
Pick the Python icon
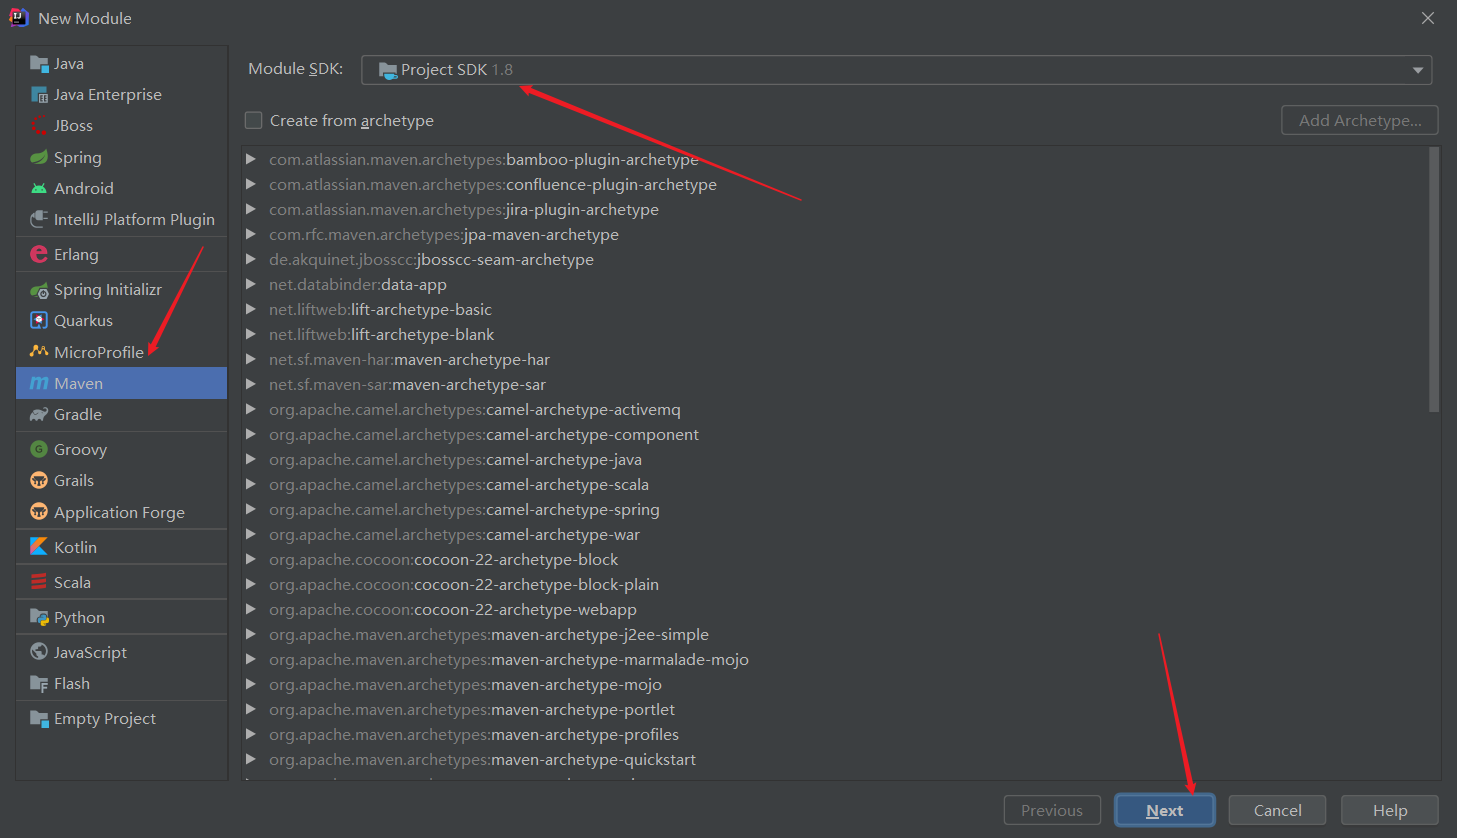pyautogui.click(x=39, y=617)
